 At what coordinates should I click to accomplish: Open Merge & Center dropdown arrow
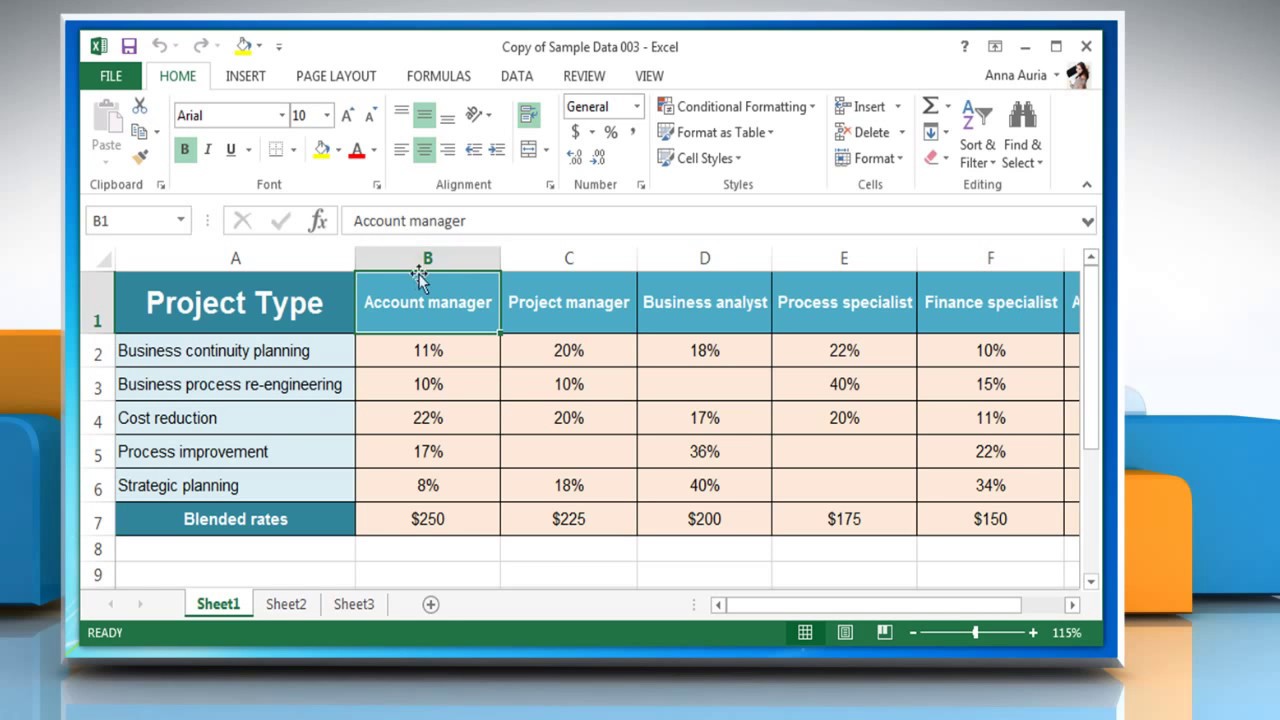546,150
